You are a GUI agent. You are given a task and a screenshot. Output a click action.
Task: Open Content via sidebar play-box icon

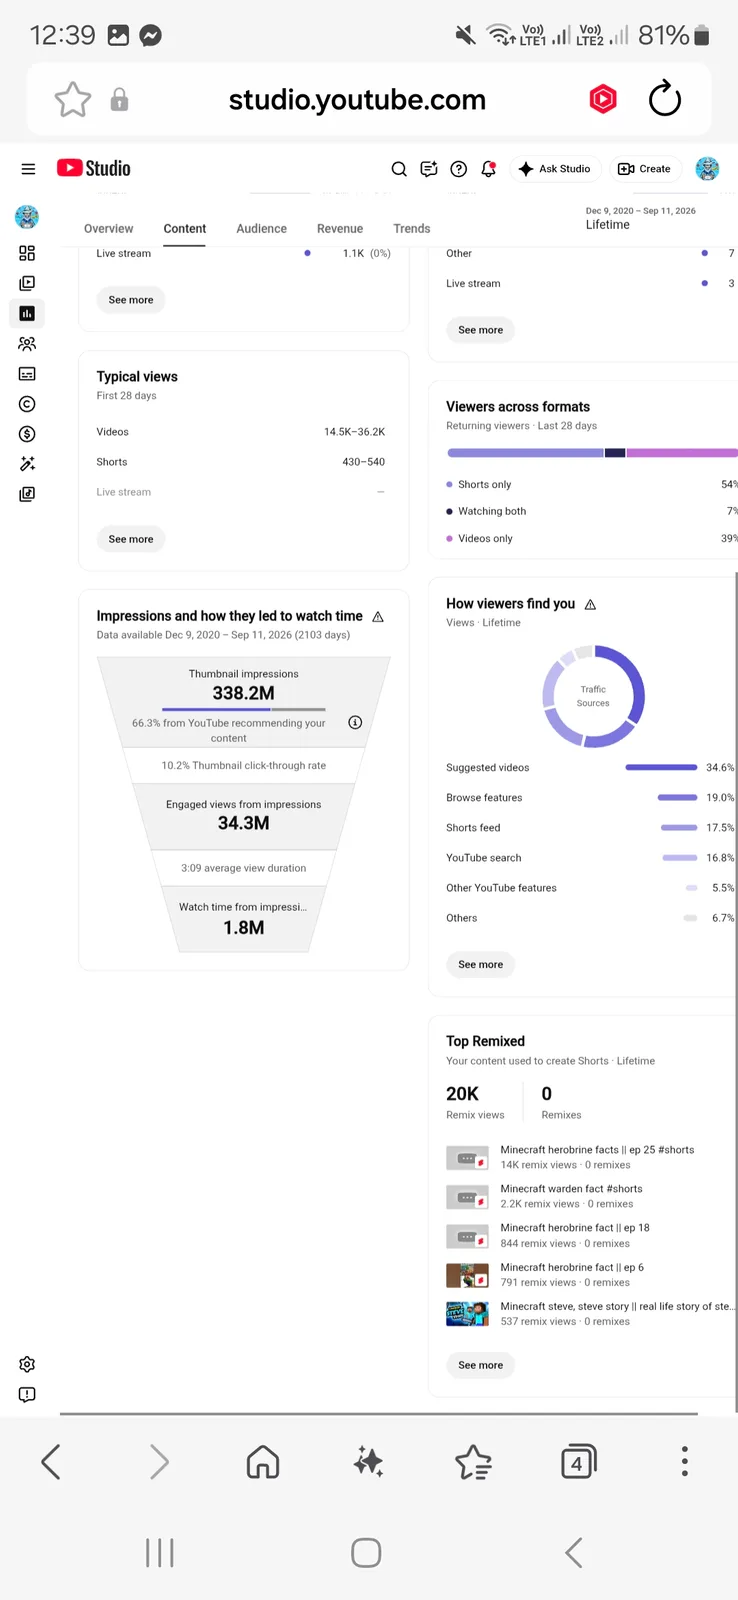tap(27, 283)
